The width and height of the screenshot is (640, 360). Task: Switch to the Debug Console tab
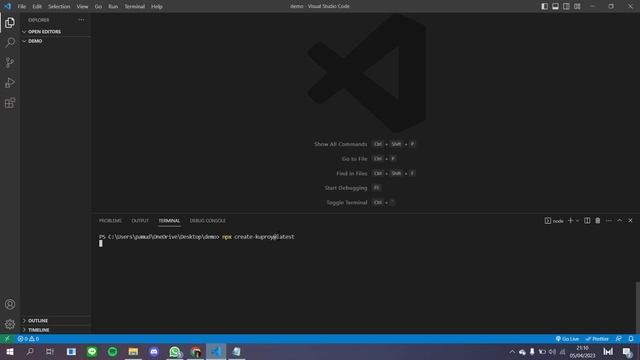coord(207,220)
